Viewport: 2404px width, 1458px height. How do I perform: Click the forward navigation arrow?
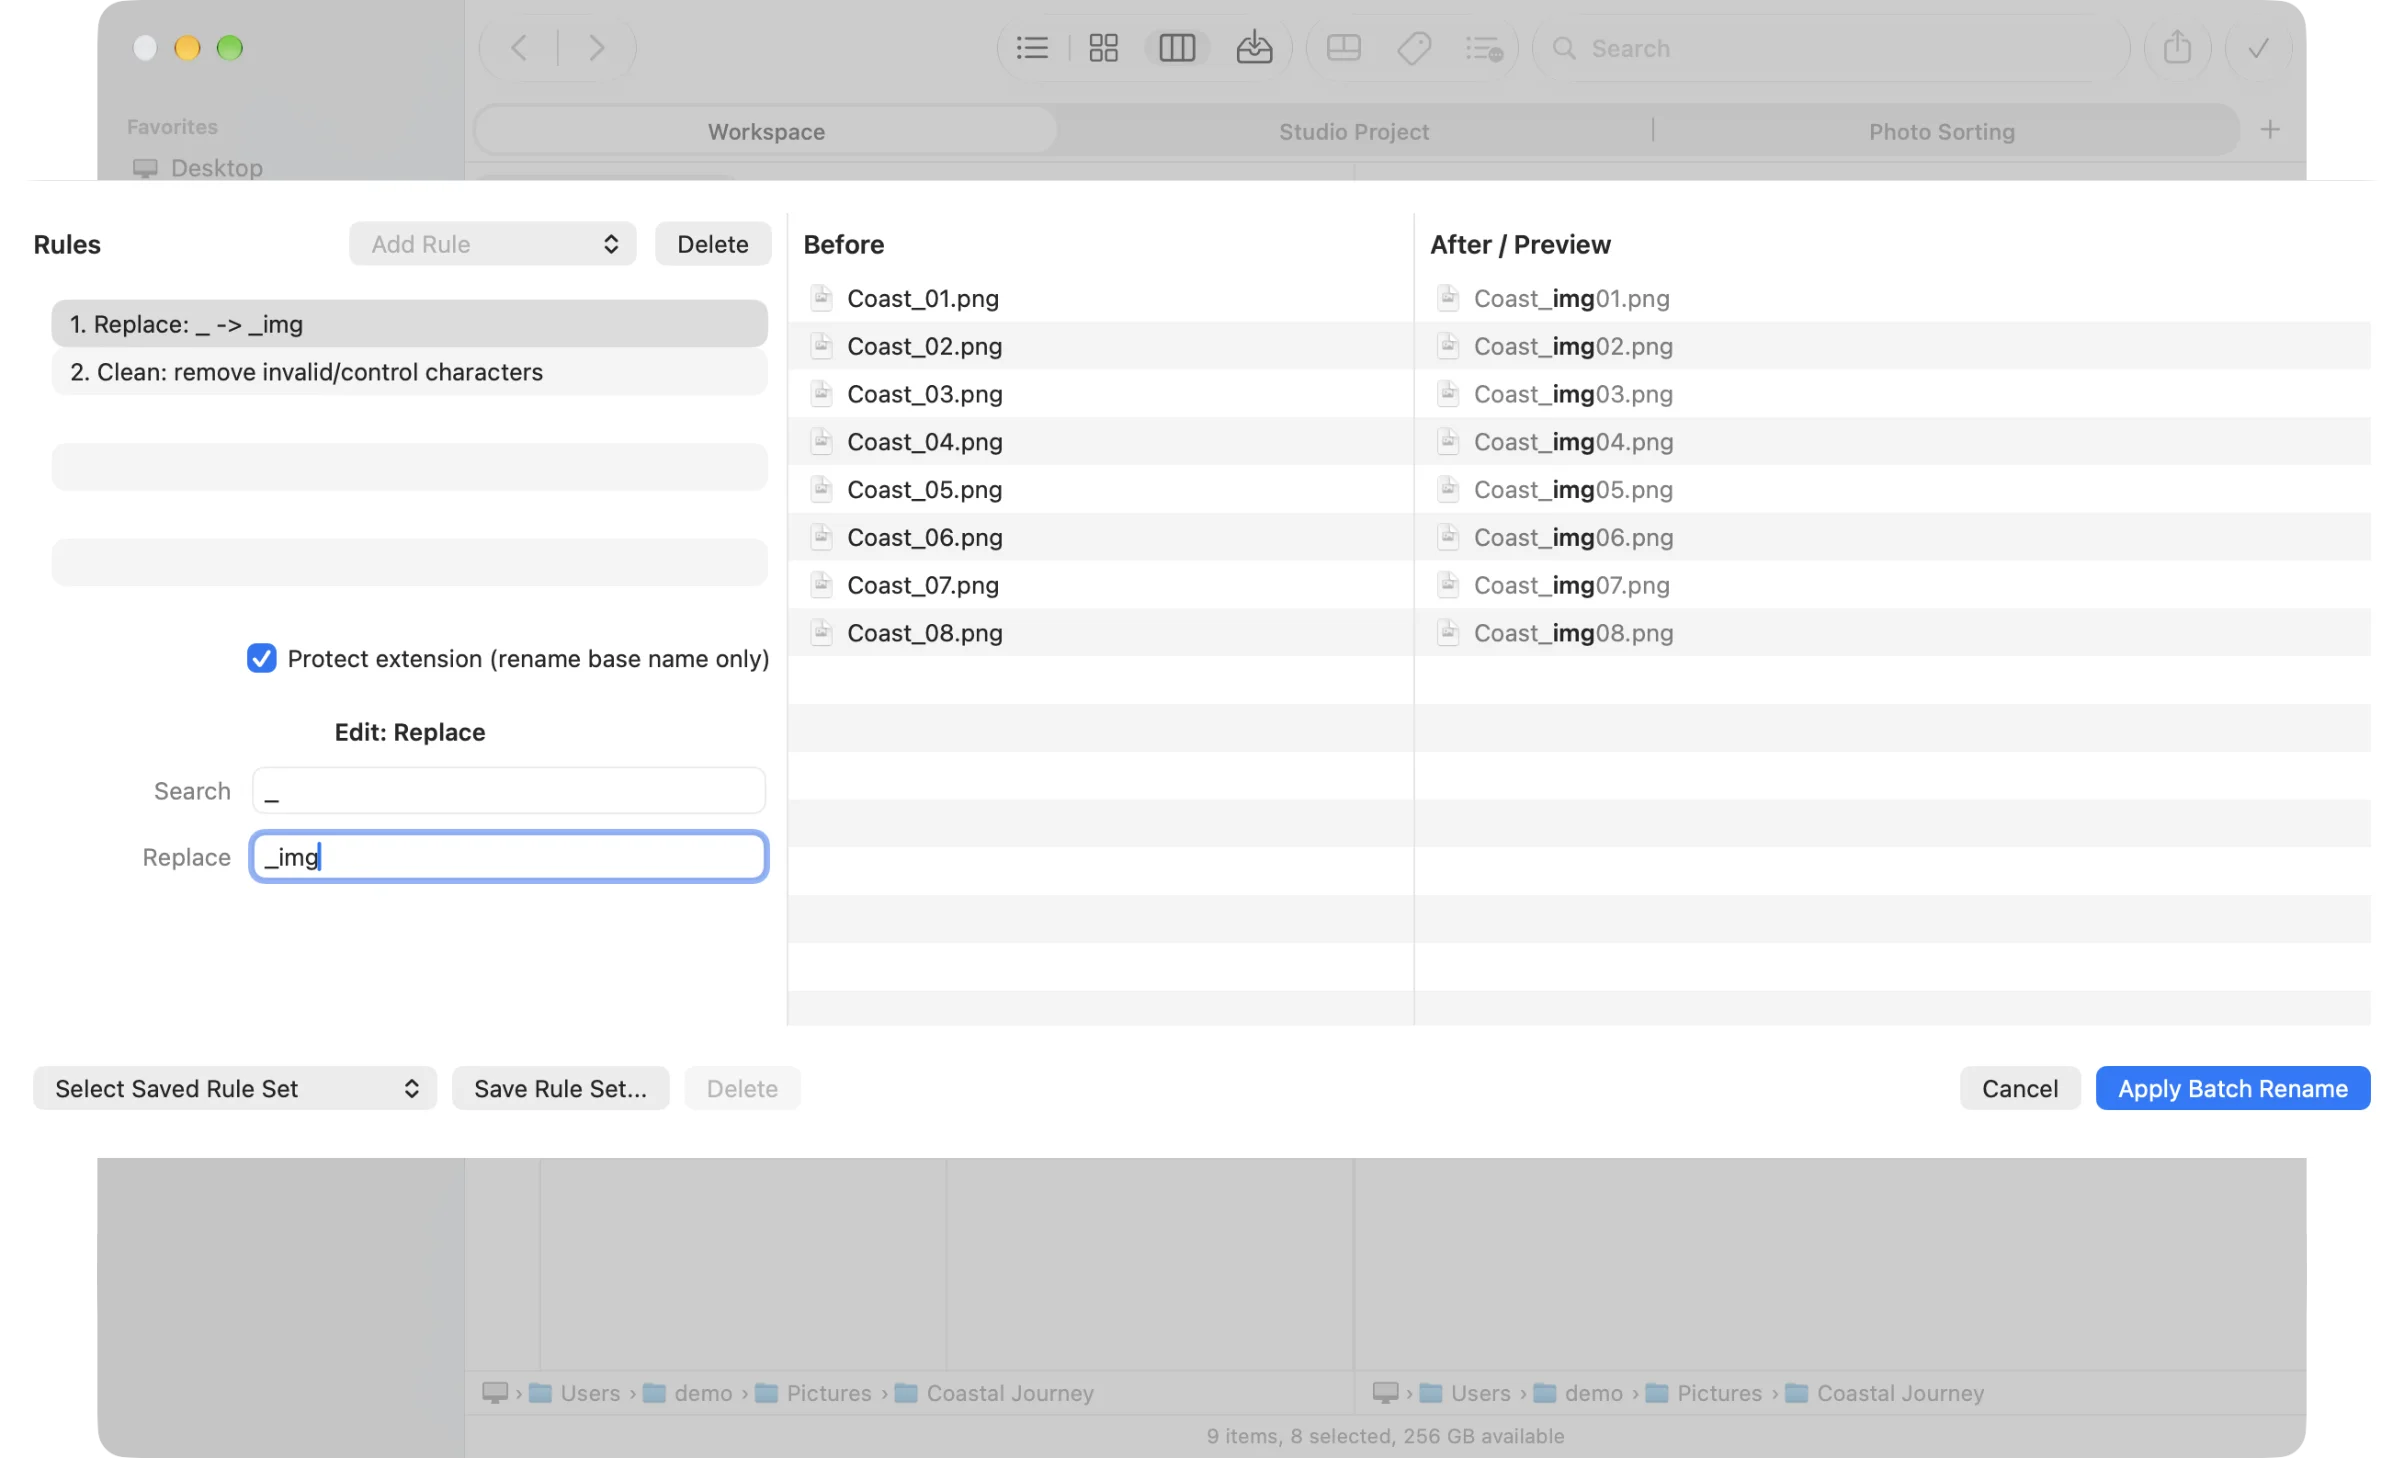[x=596, y=48]
